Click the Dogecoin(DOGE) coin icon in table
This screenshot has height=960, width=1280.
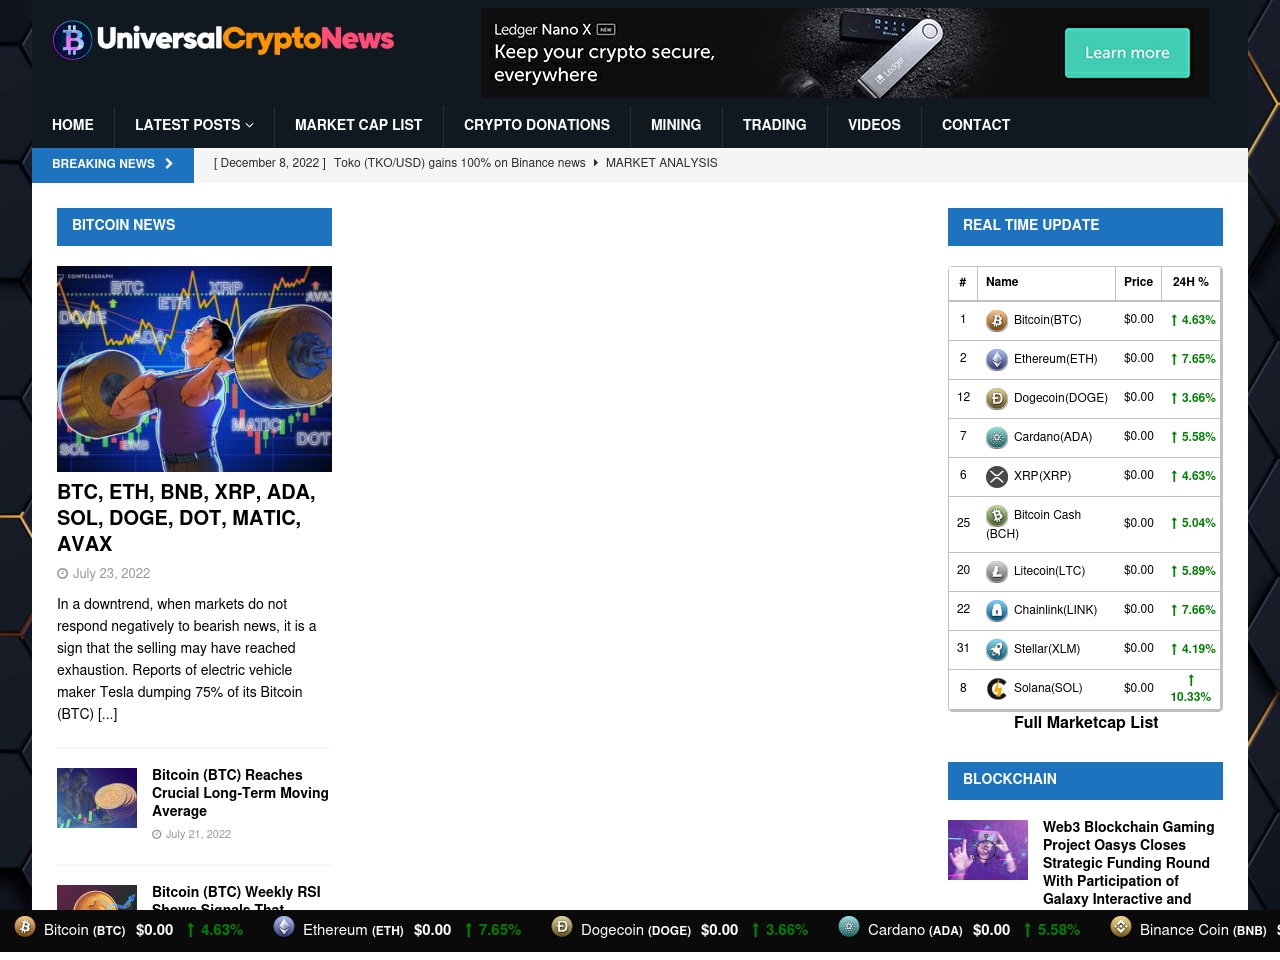(x=997, y=399)
